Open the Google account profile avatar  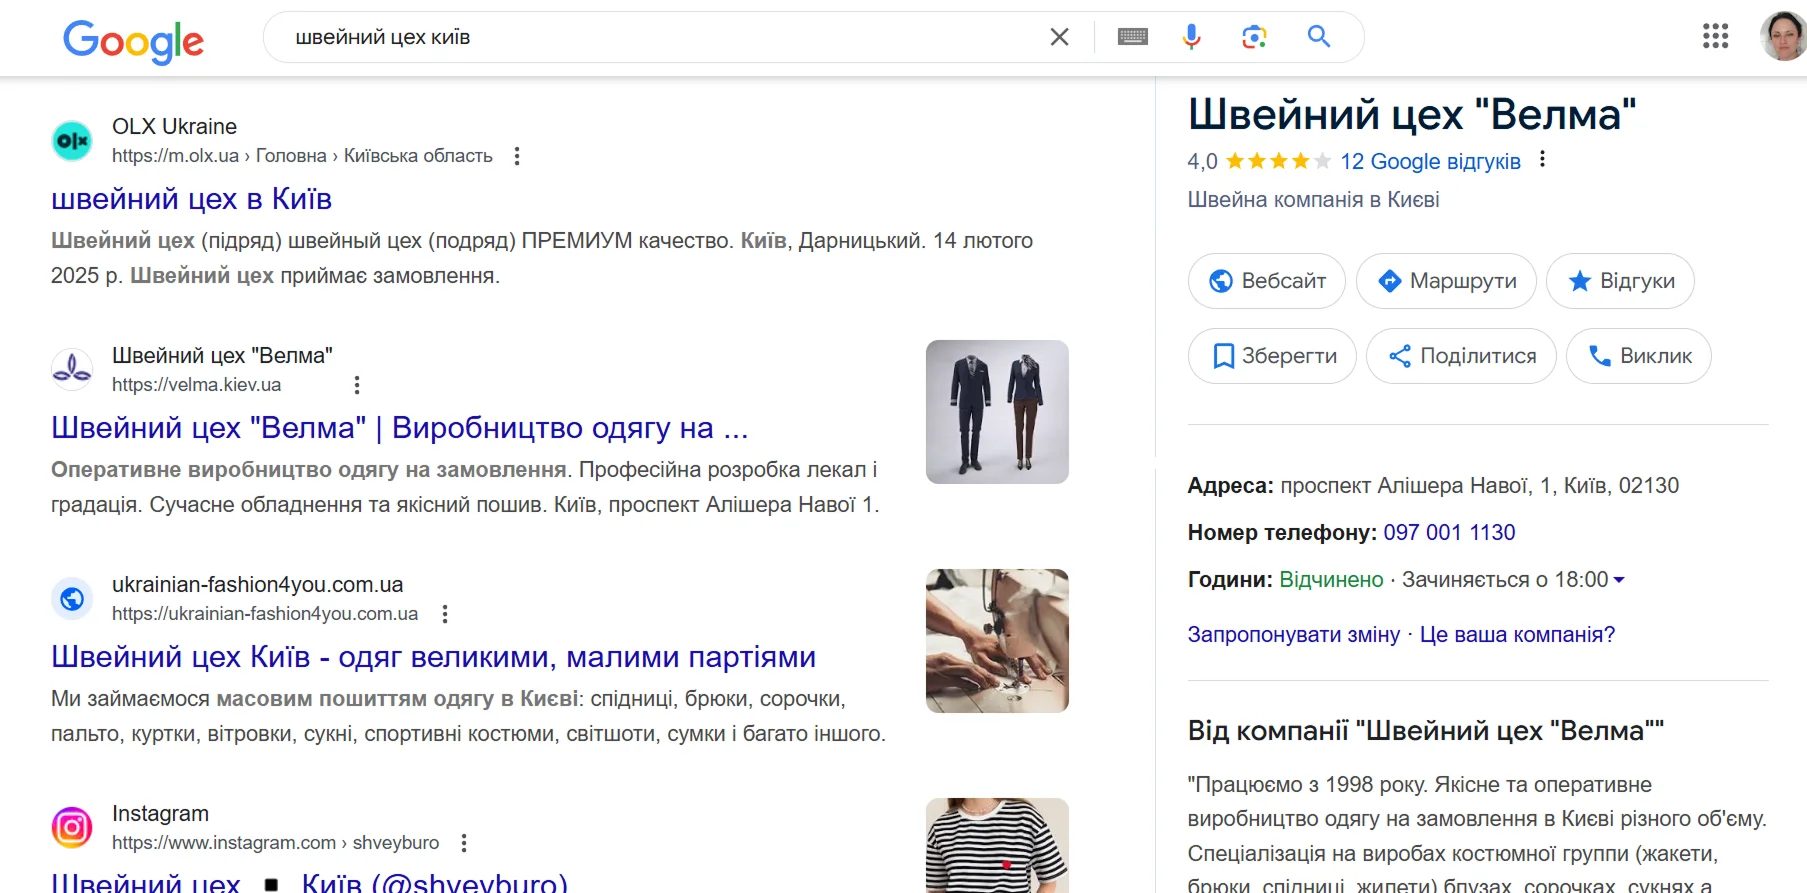pos(1783,37)
